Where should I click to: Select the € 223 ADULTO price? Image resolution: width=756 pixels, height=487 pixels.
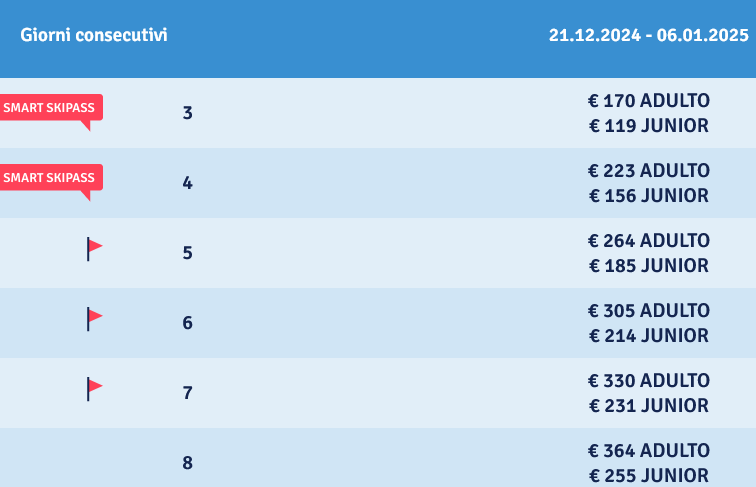pyautogui.click(x=648, y=171)
